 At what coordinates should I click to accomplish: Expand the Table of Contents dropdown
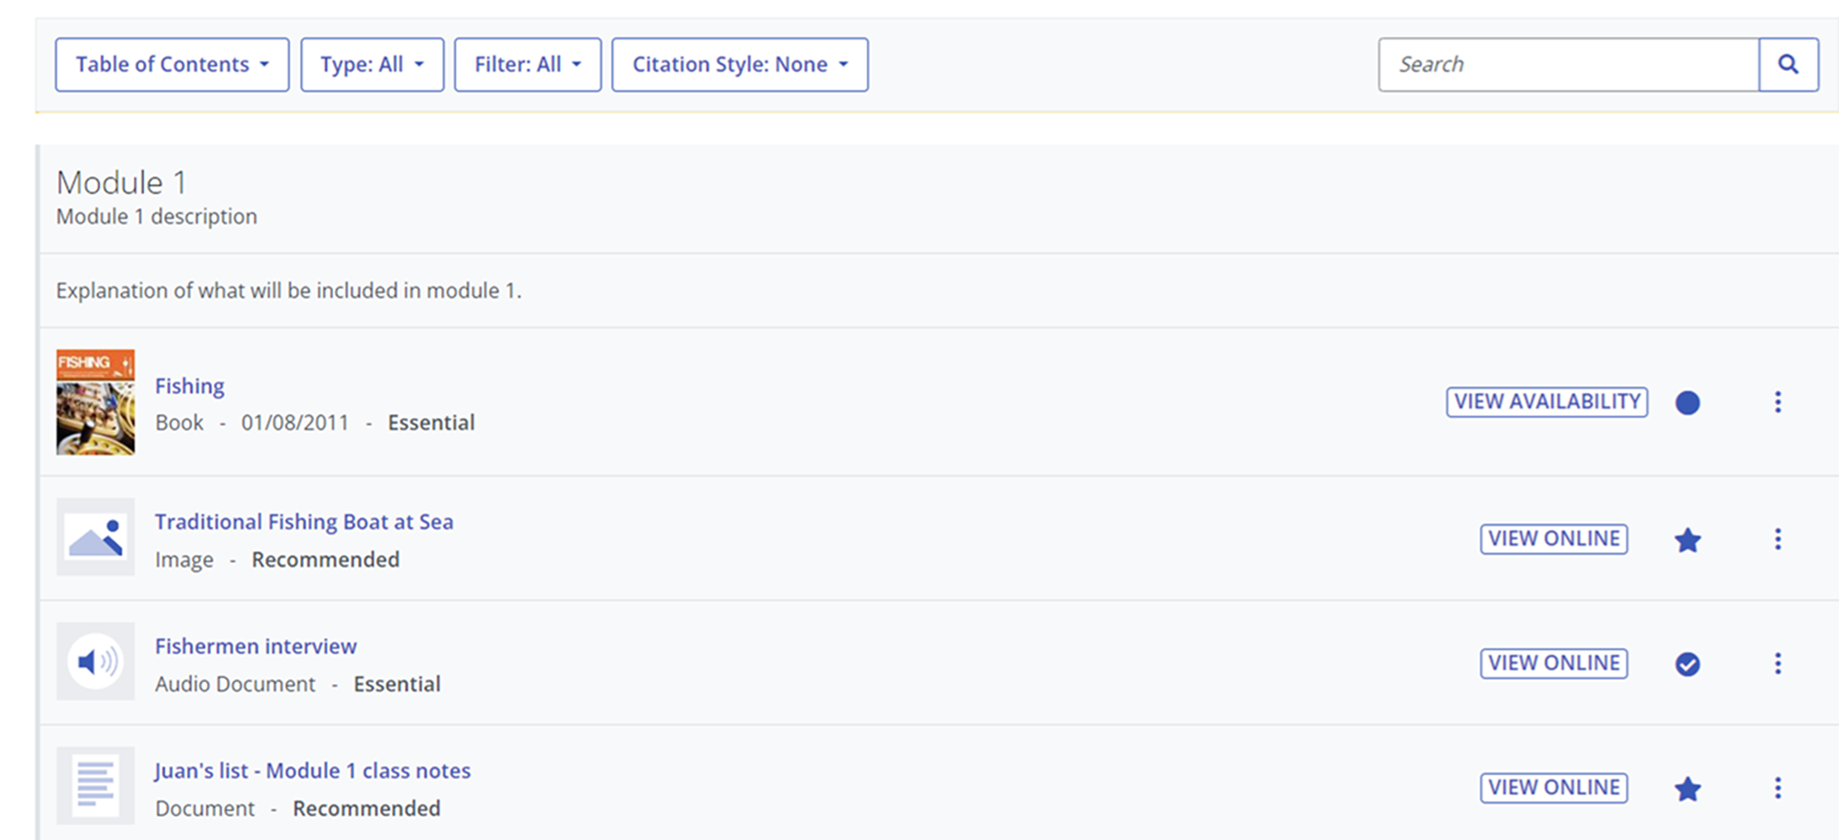tap(172, 65)
